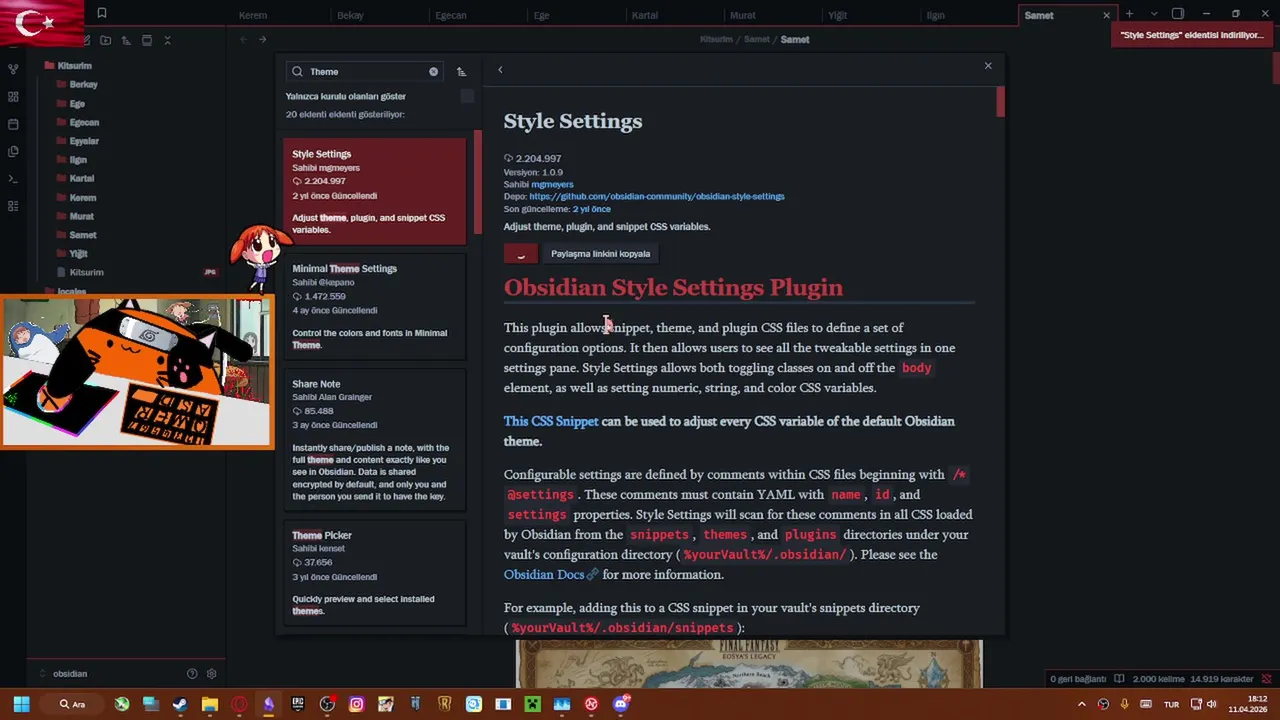Open obsidian-style-settings GitHub repo link
The image size is (1280, 720).
pos(657,196)
